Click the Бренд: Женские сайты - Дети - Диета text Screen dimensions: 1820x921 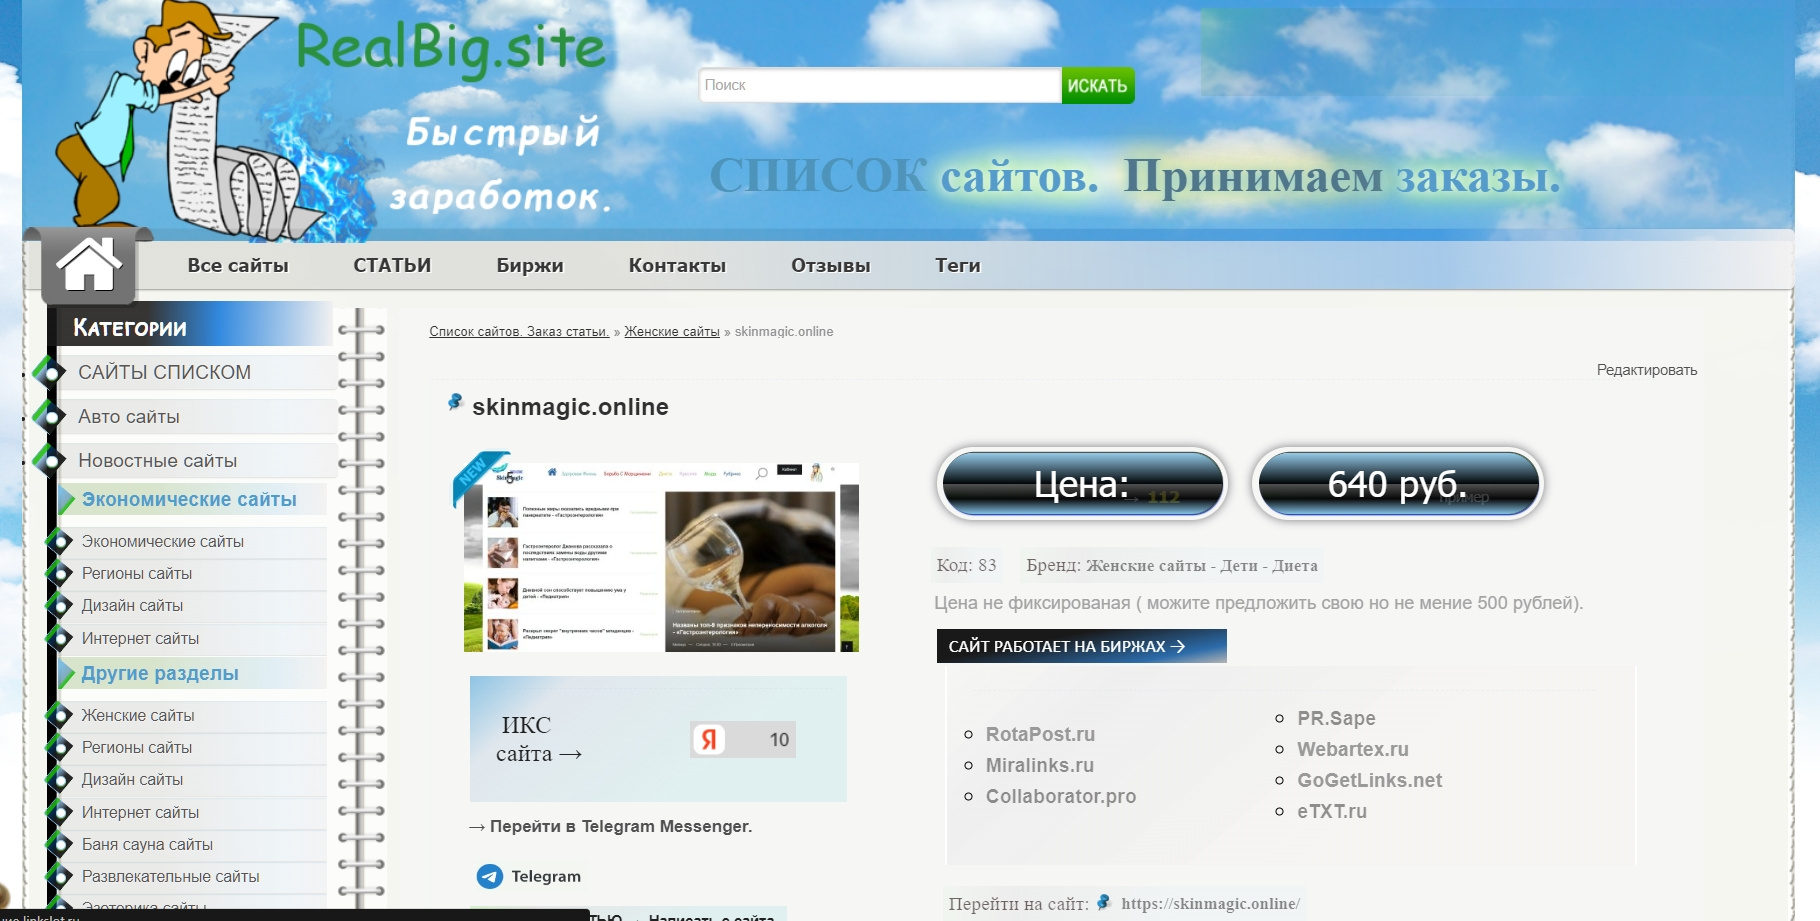point(1172,566)
